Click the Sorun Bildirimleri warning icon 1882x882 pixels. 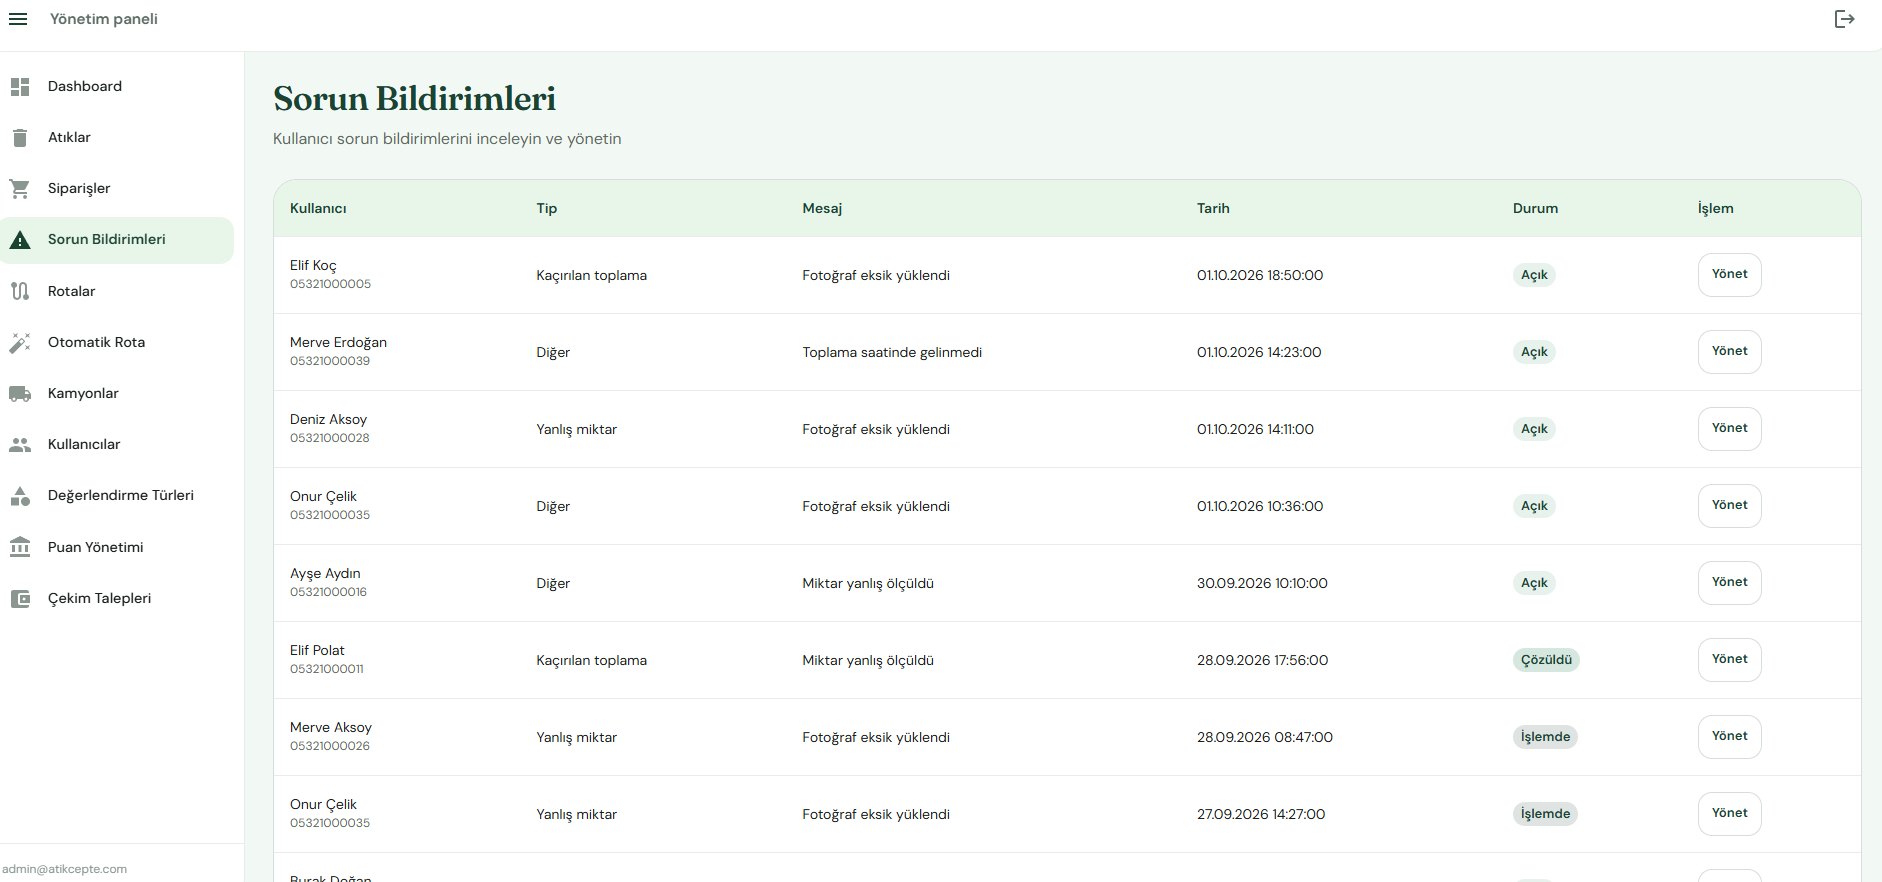coord(20,240)
